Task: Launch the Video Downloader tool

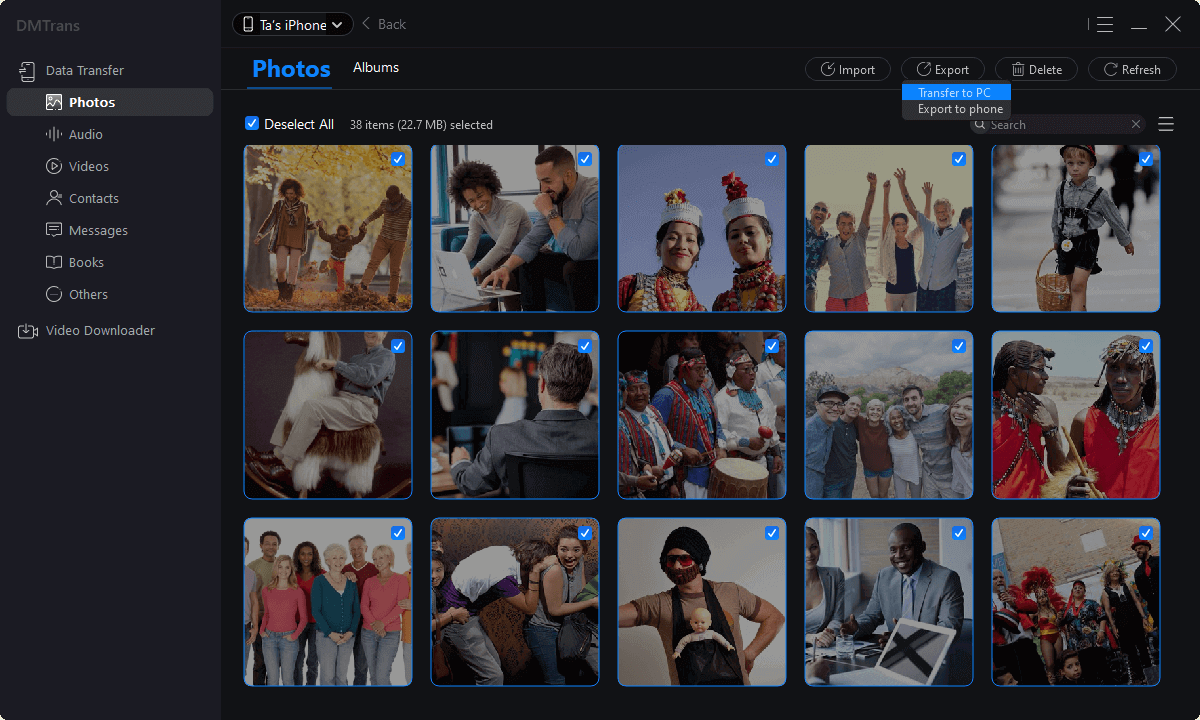Action: tap(100, 330)
